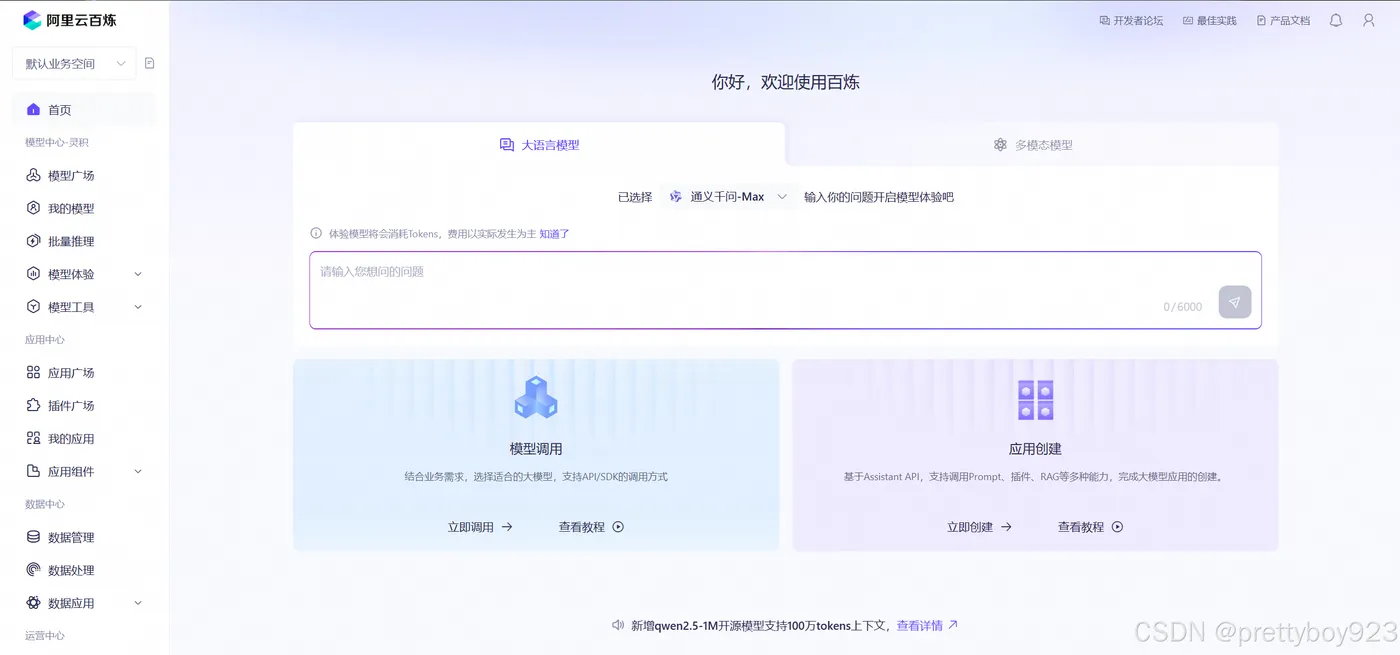Viewport: 1400px width, 655px height.
Task: Click the 数据处理 icon
Action: pos(33,571)
